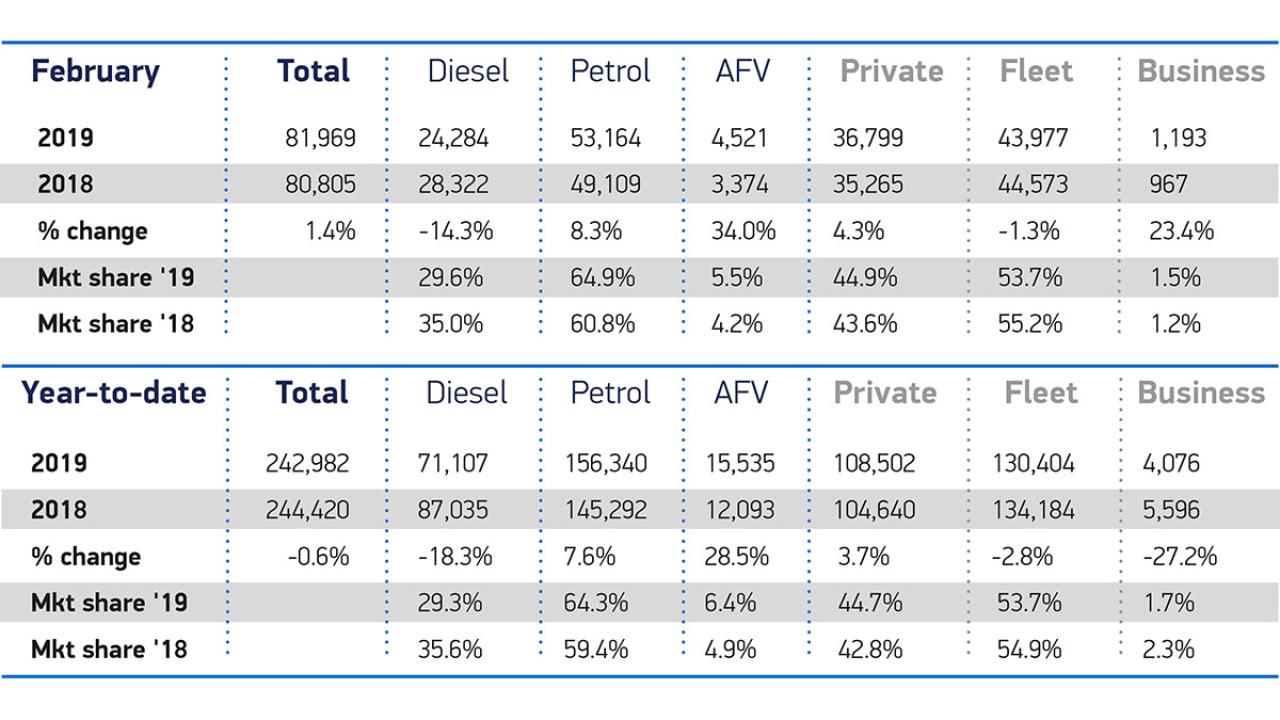
Task: Select the Petrol header in Year-to-date table
Action: tap(610, 393)
